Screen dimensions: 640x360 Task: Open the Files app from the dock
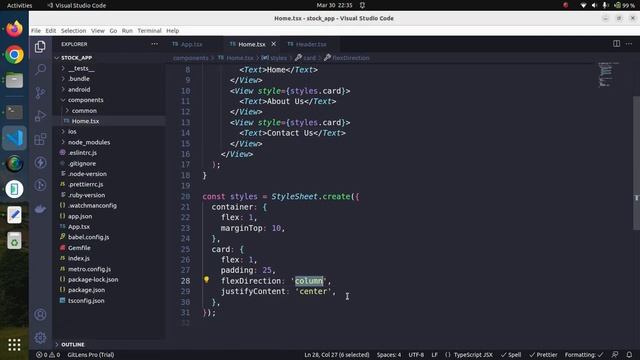[14, 80]
